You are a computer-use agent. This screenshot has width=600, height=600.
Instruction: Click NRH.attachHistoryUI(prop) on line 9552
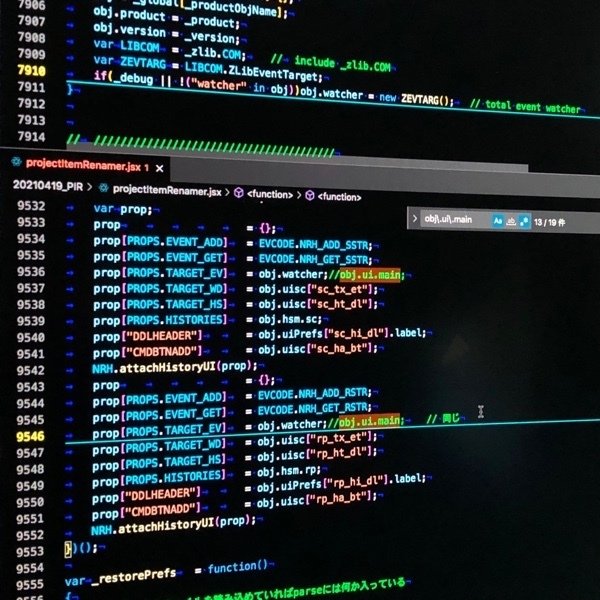[x=173, y=525]
